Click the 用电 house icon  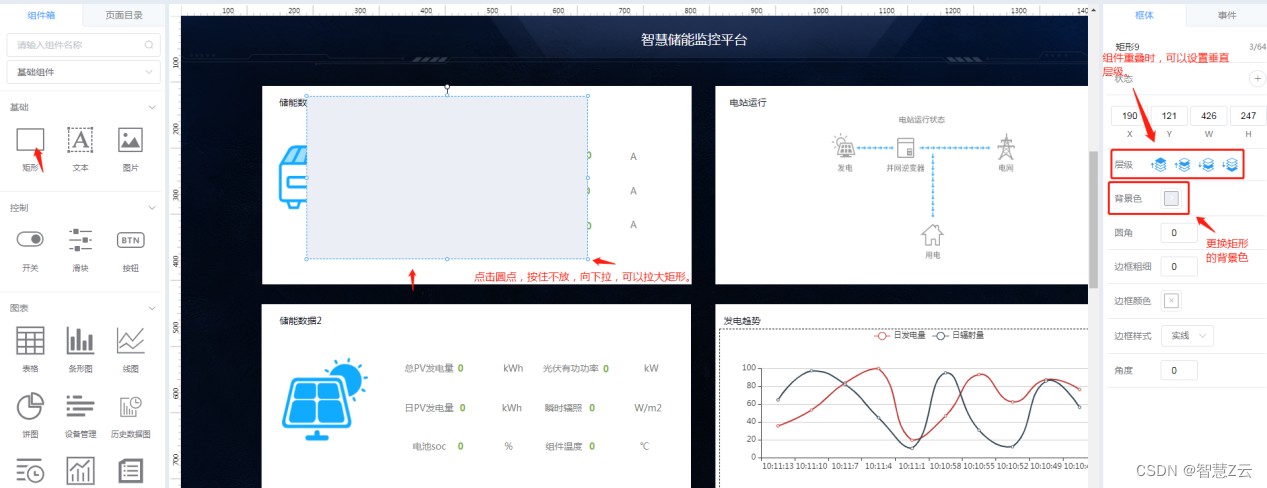click(x=932, y=234)
